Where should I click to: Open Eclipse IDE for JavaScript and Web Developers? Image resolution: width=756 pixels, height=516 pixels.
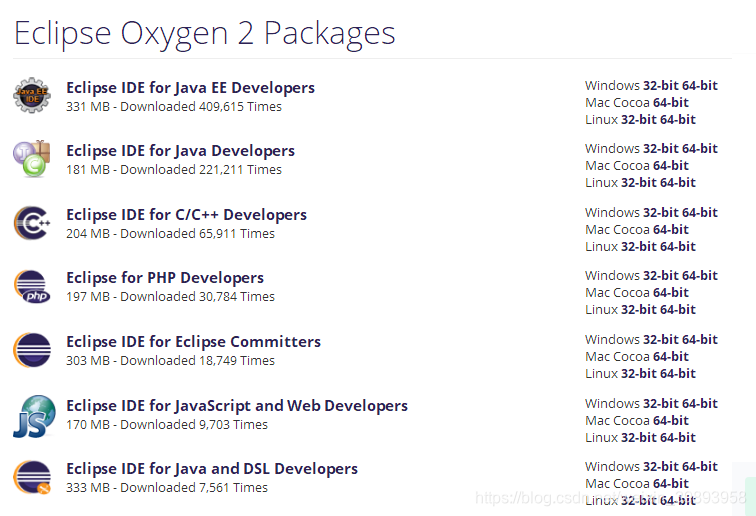point(237,406)
